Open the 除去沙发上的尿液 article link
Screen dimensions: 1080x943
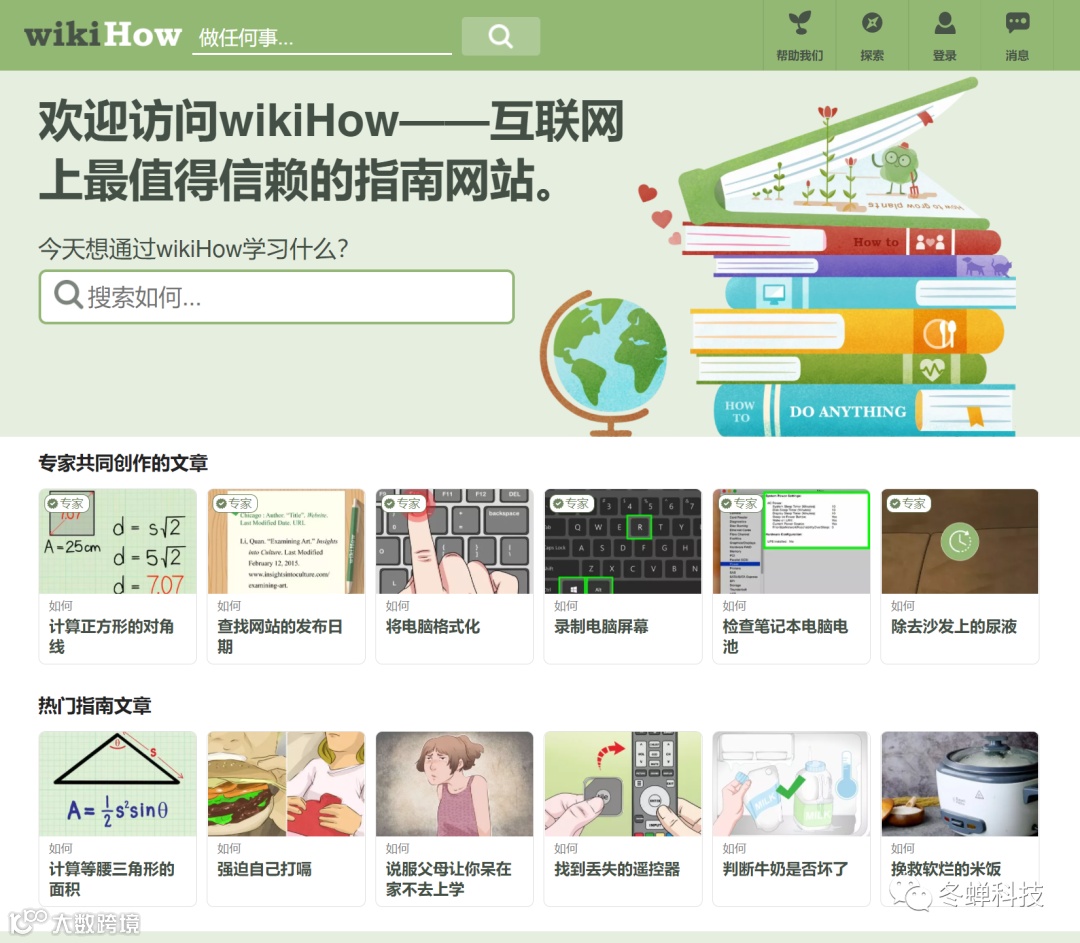[x=954, y=626]
